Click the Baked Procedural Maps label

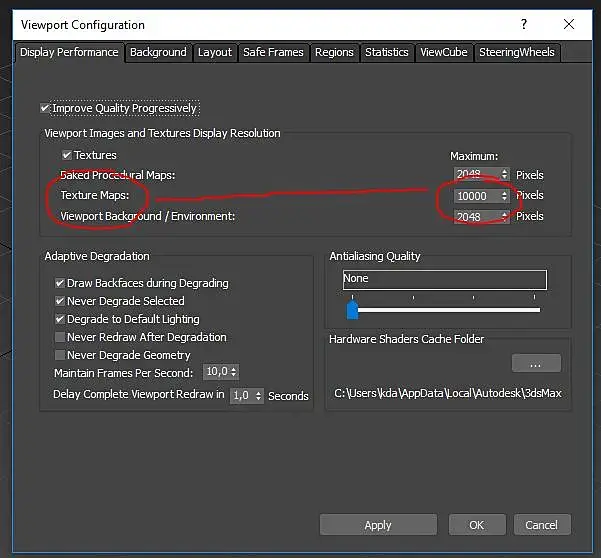[118, 175]
